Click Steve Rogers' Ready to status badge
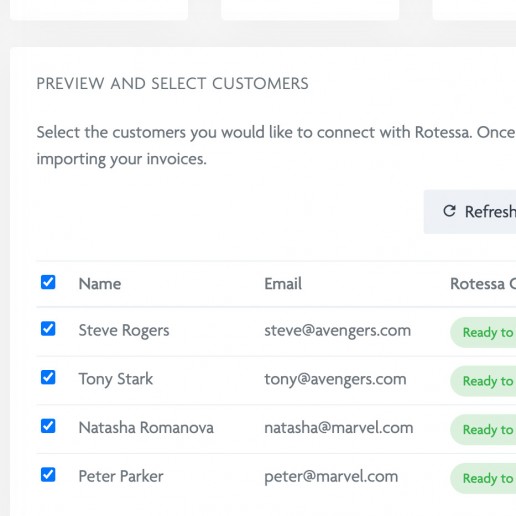The image size is (516, 516). point(483,332)
